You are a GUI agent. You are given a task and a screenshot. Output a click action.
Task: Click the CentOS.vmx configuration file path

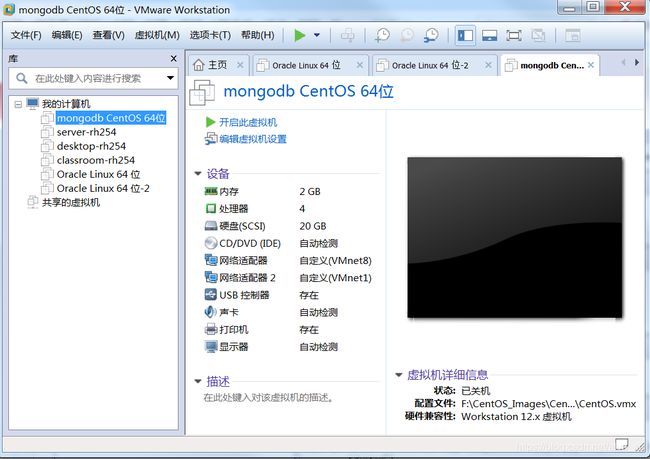click(548, 403)
